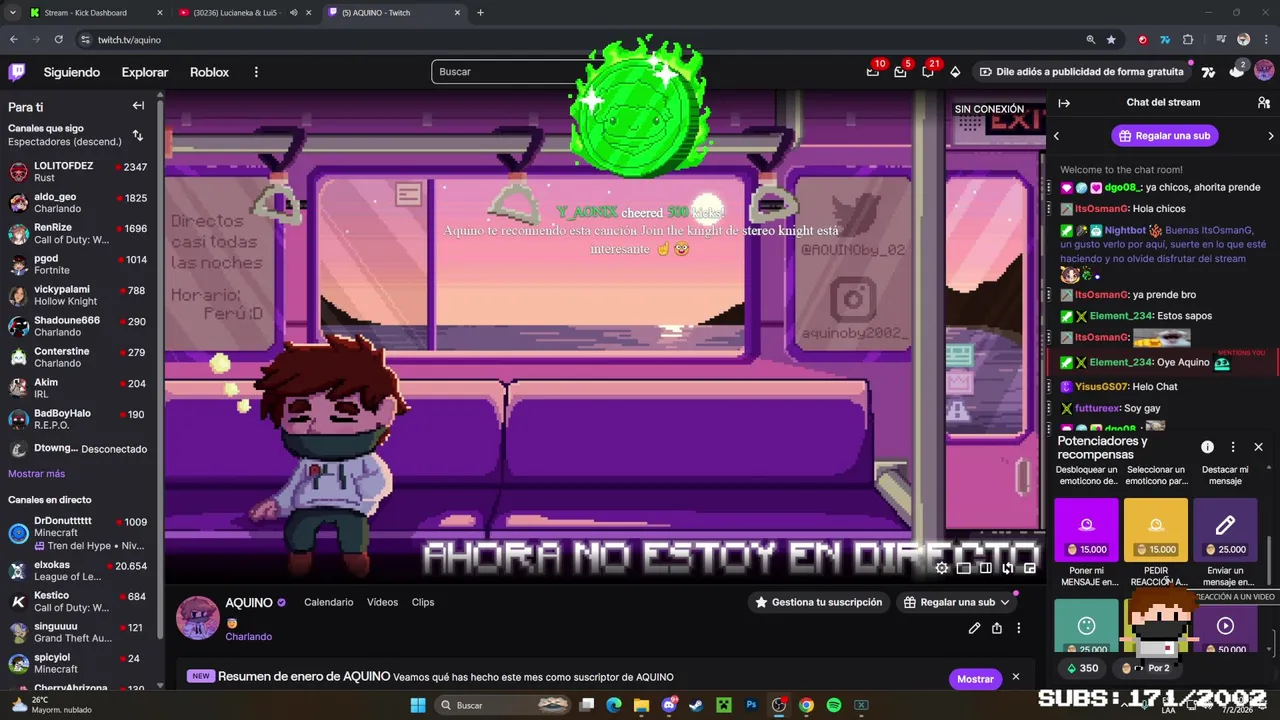Click the rewards panel scrollbar thumb

coord(1270,562)
